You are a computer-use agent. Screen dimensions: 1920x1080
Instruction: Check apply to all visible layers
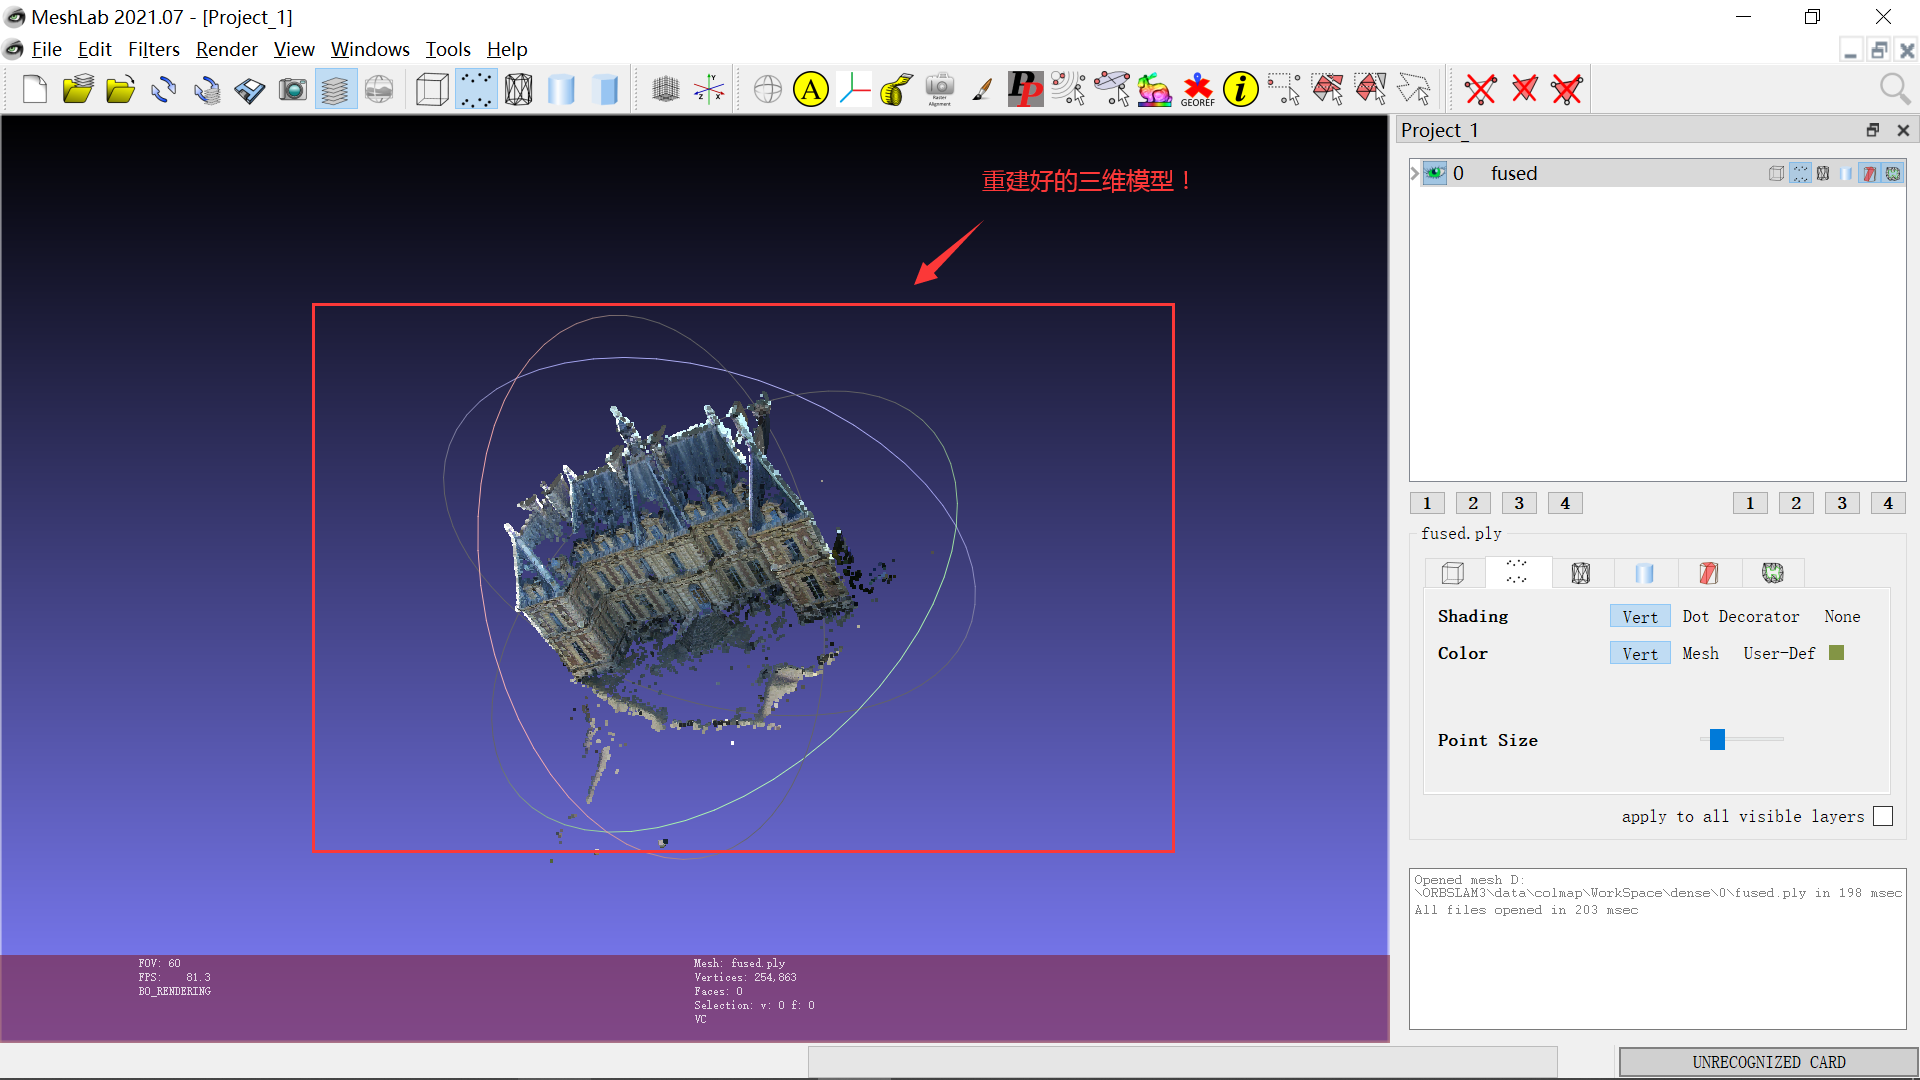[1883, 816]
